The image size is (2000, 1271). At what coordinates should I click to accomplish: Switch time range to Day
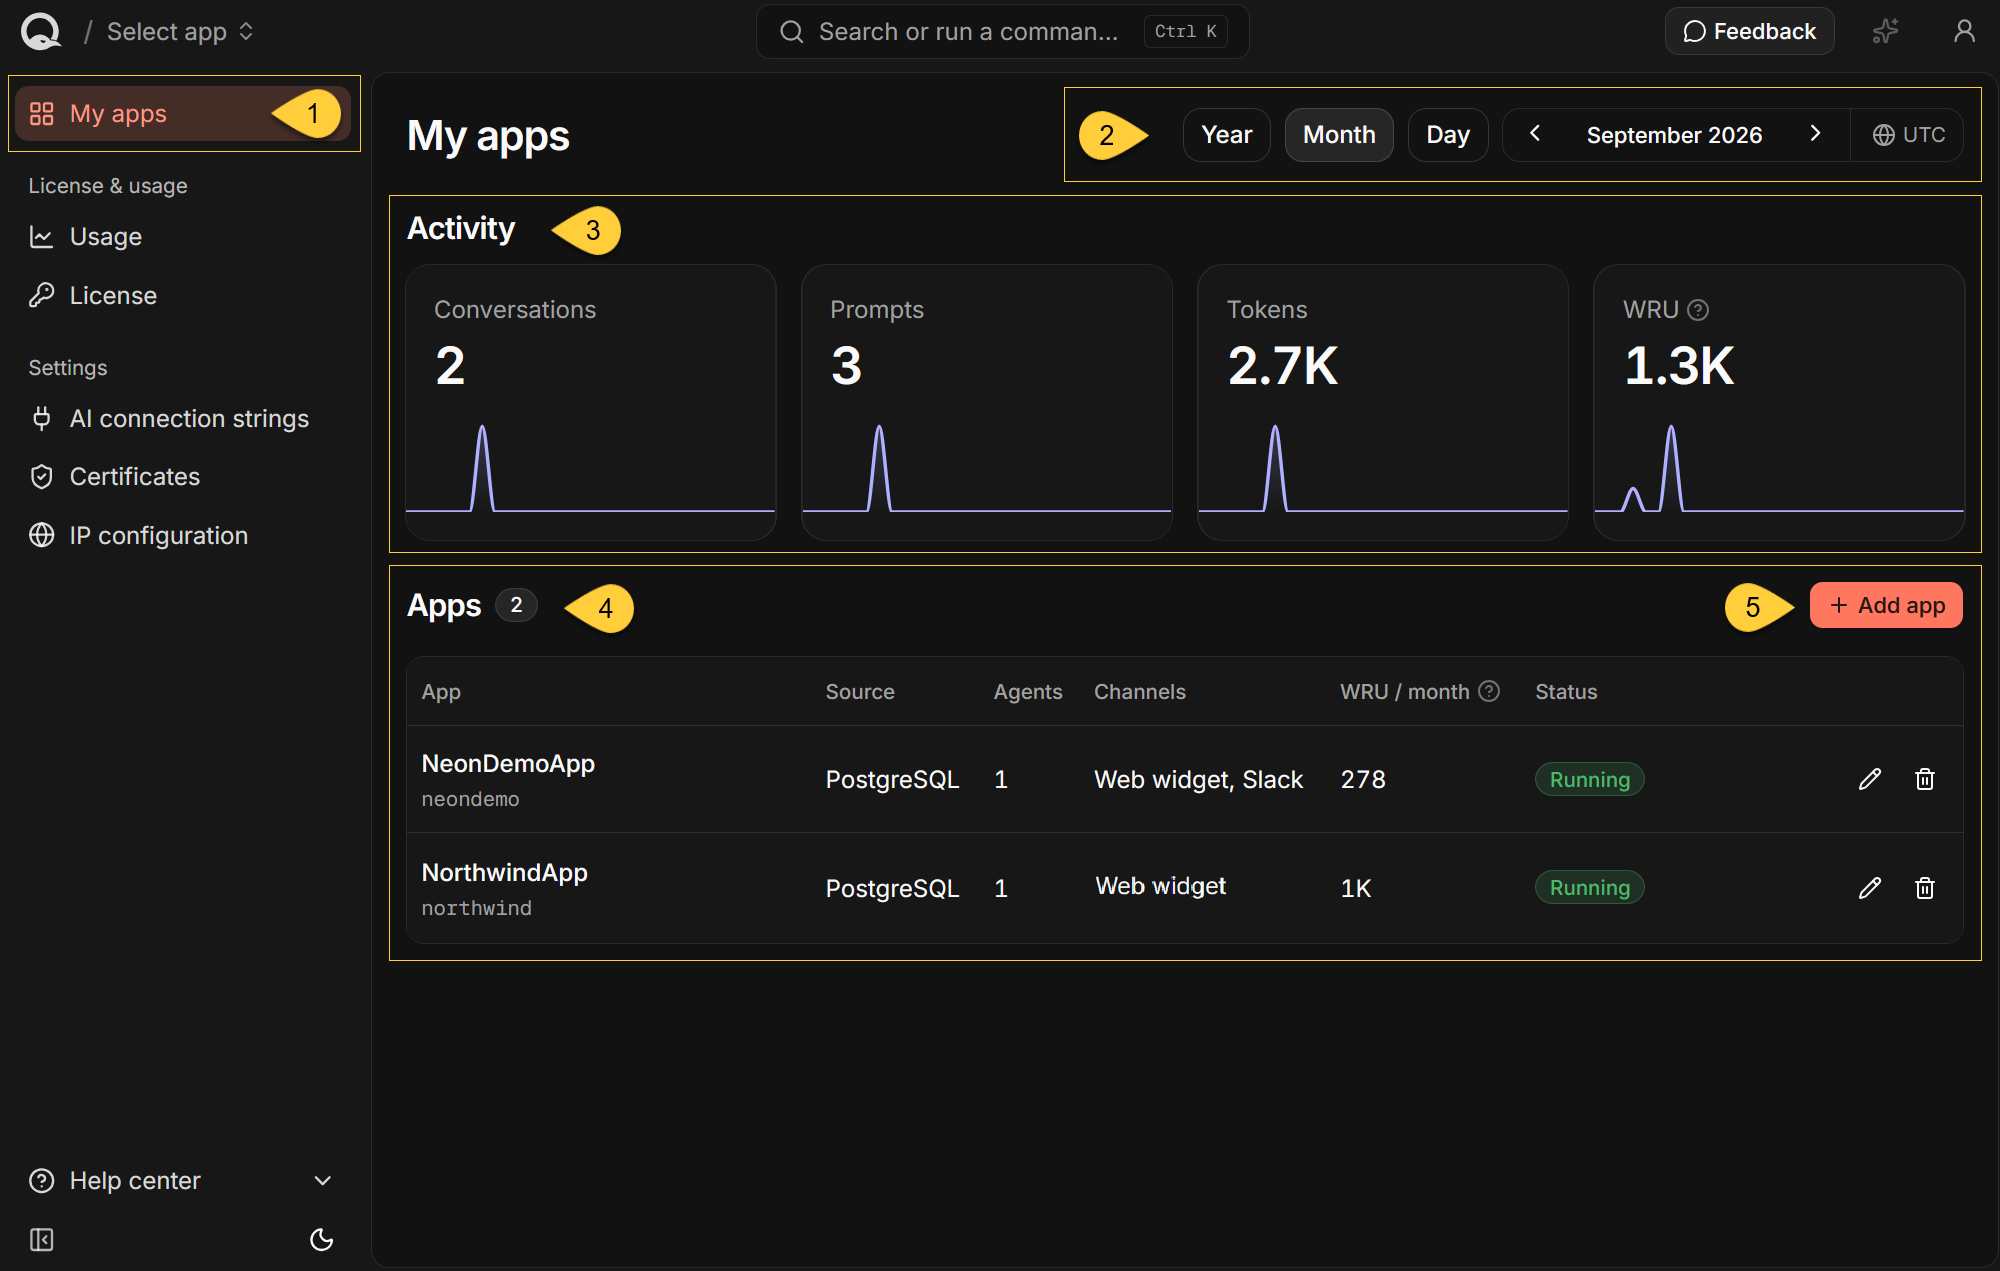click(x=1447, y=135)
